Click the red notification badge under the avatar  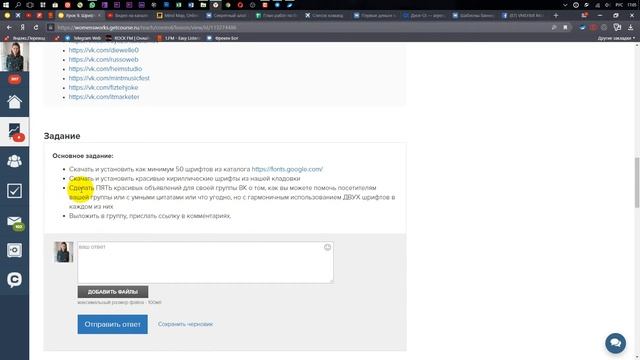[x=14, y=79]
